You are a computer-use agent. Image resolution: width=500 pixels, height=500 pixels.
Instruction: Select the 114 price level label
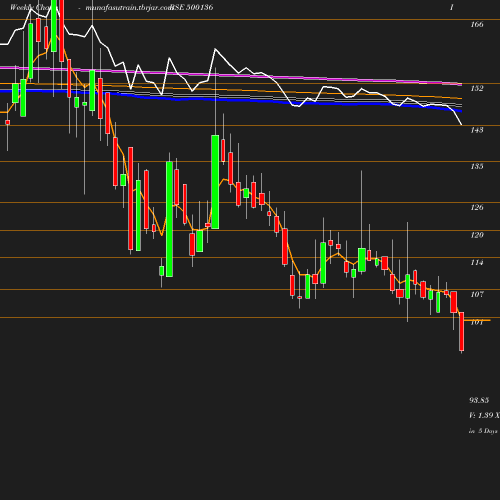coord(477,263)
